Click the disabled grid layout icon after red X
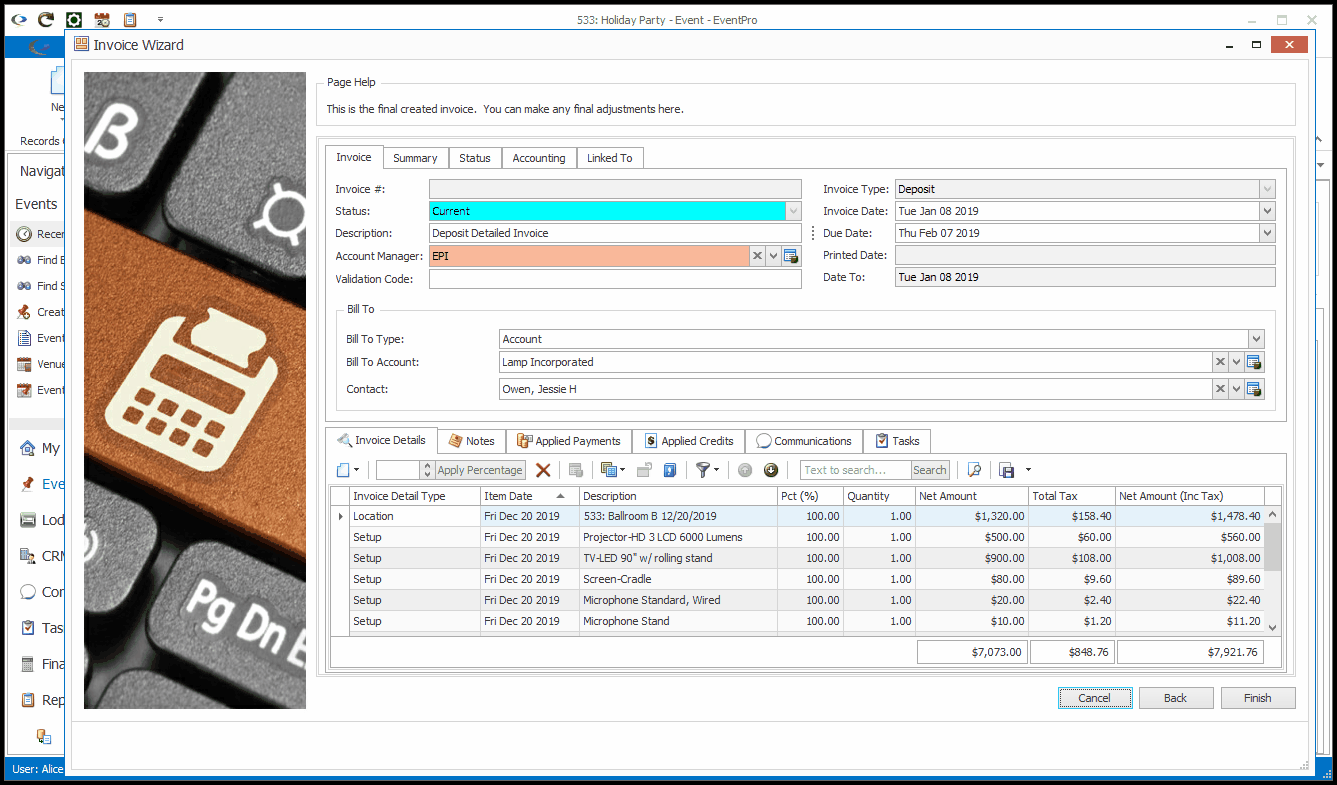The image size is (1337, 785). 576,470
